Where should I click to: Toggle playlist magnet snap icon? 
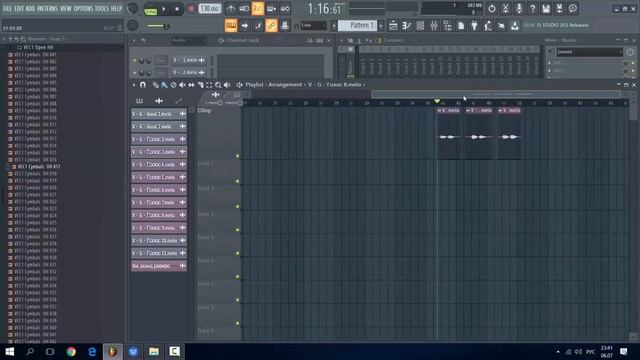coord(143,85)
